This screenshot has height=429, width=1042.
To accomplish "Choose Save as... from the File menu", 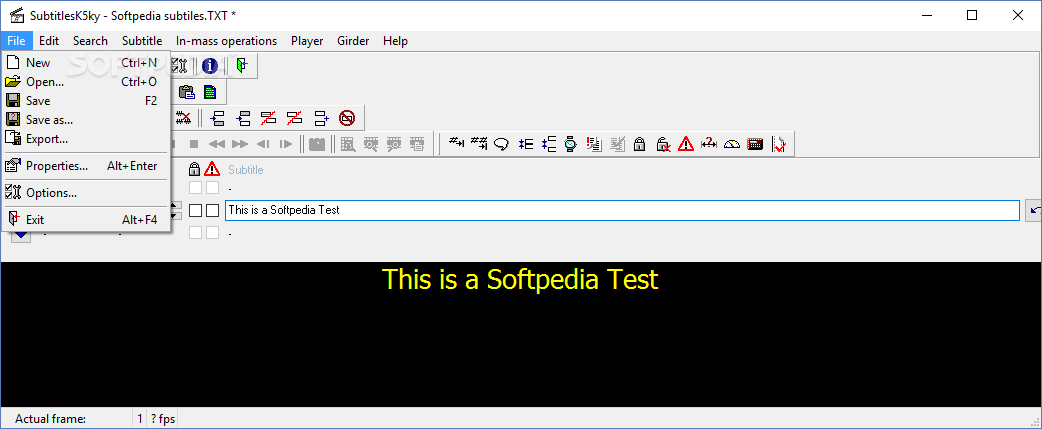I will 86,120.
